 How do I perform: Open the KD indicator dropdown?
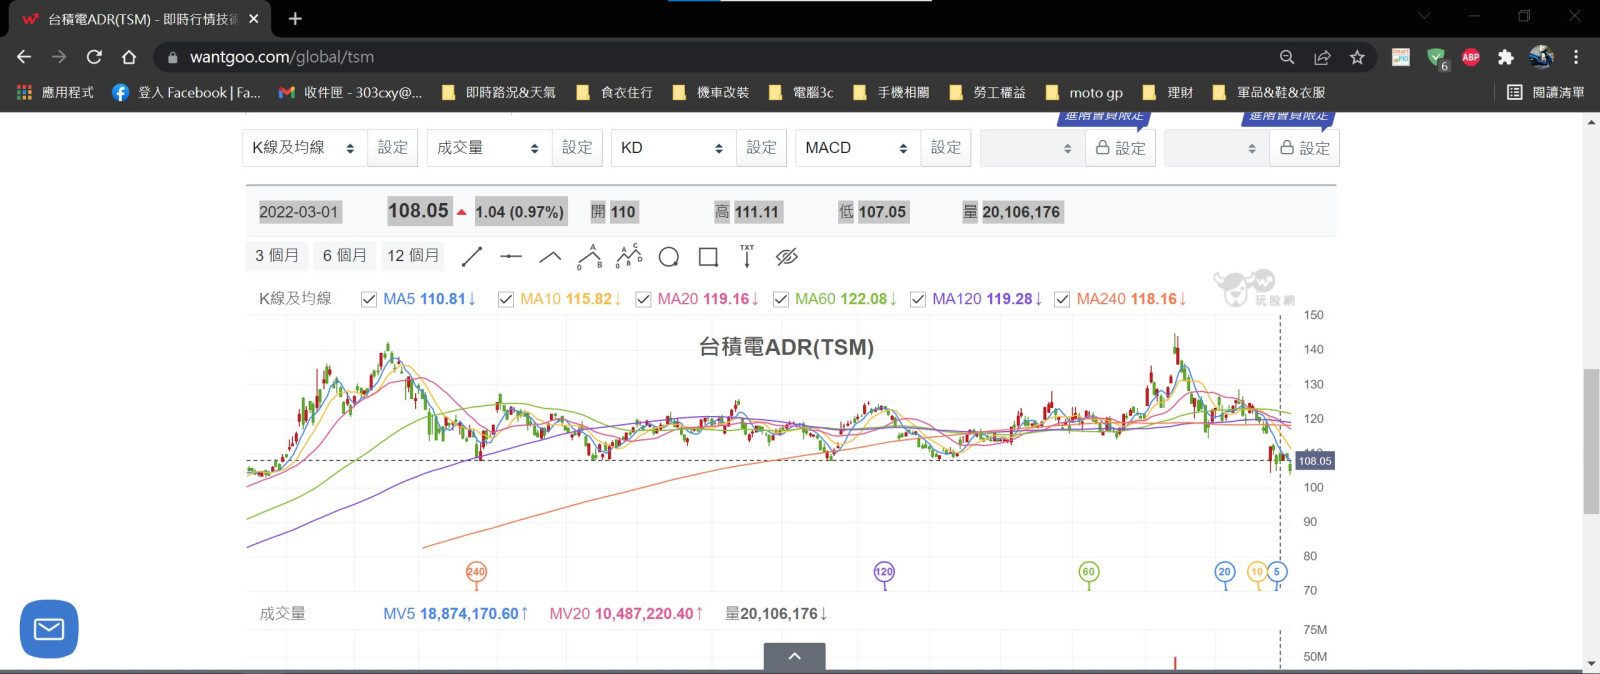(672, 148)
